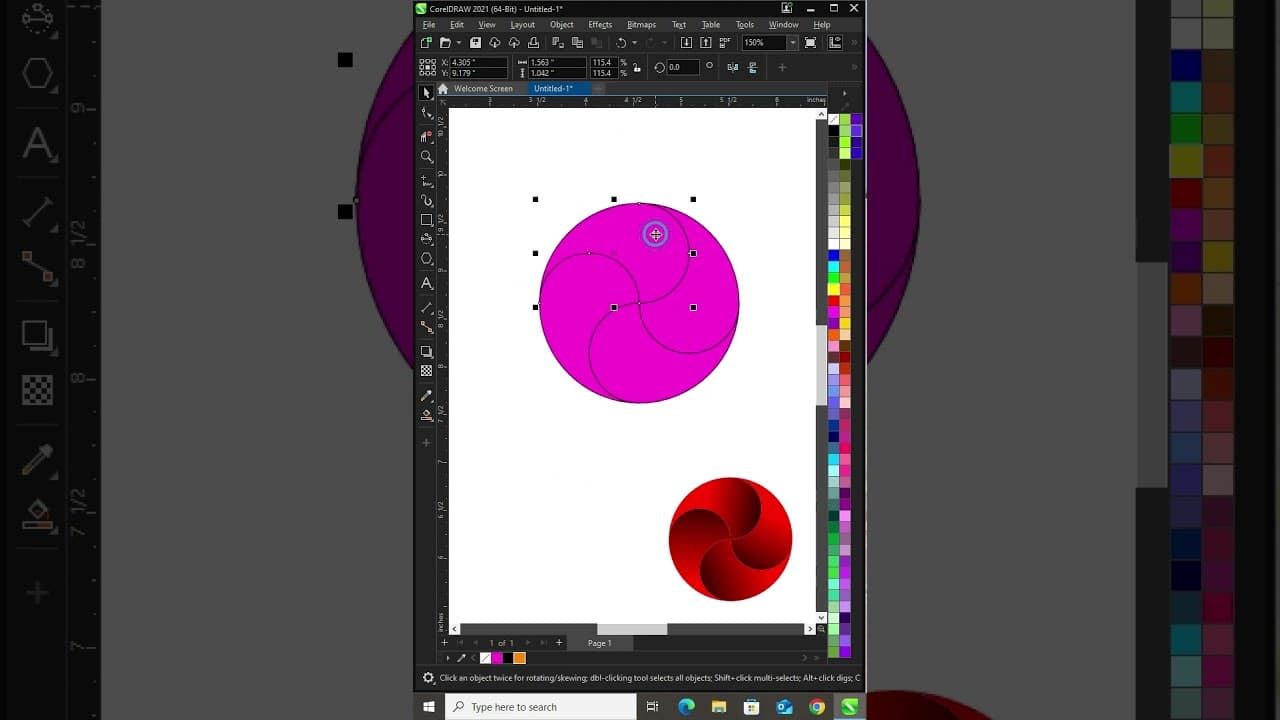Pick magenta swatch in document palette
1280x720 pixels.
[497, 658]
